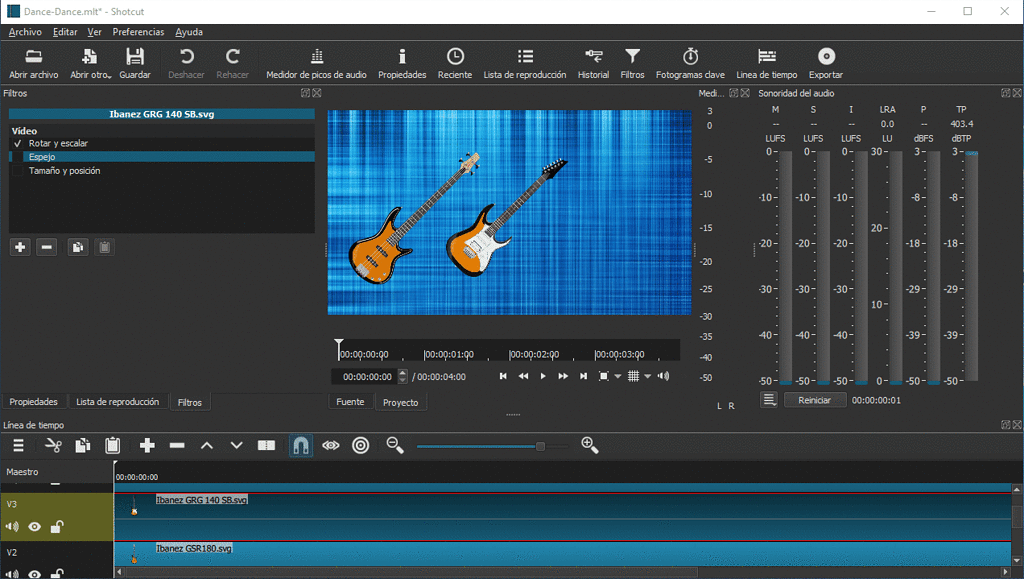Hide track V3 with the eye icon
This screenshot has height=579, width=1024.
pyautogui.click(x=35, y=527)
